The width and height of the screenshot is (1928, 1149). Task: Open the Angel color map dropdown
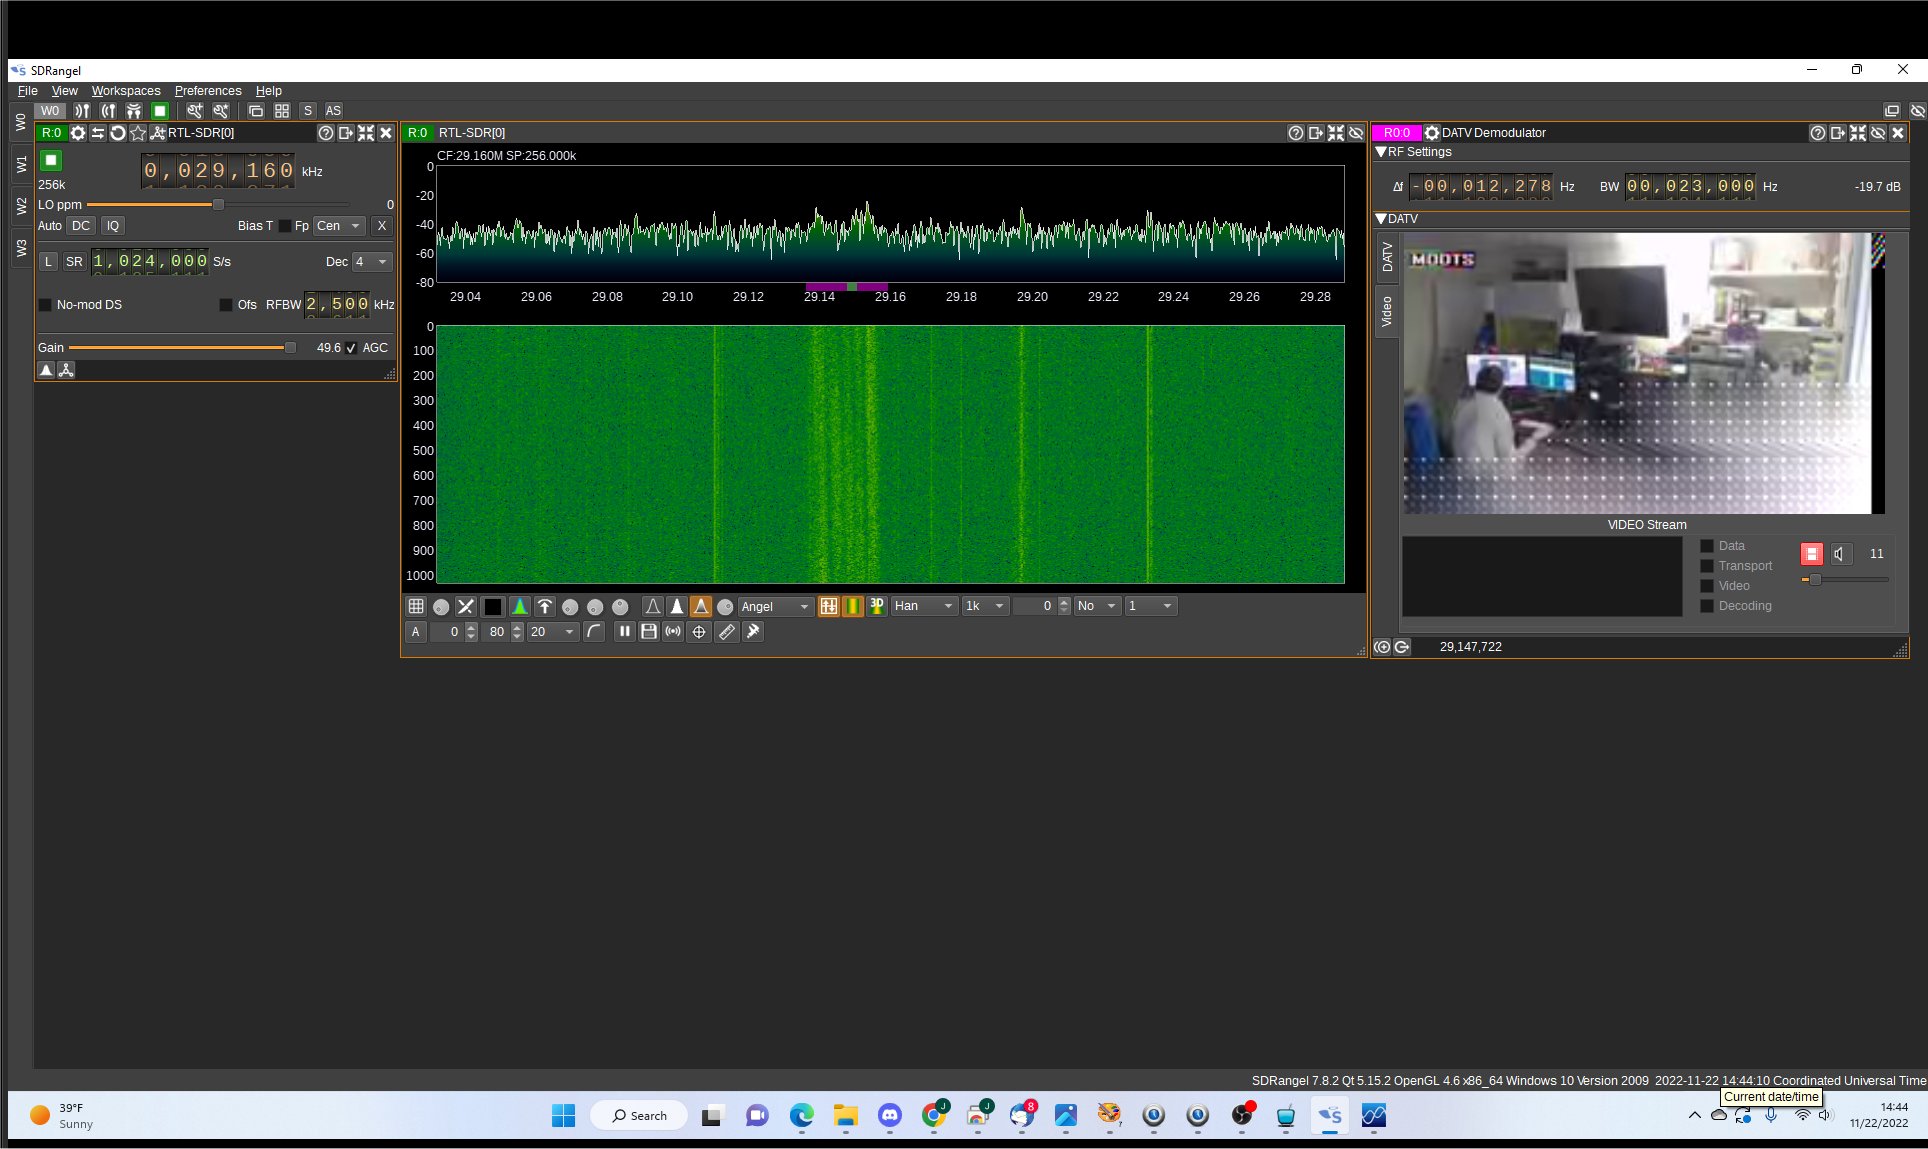tap(775, 606)
